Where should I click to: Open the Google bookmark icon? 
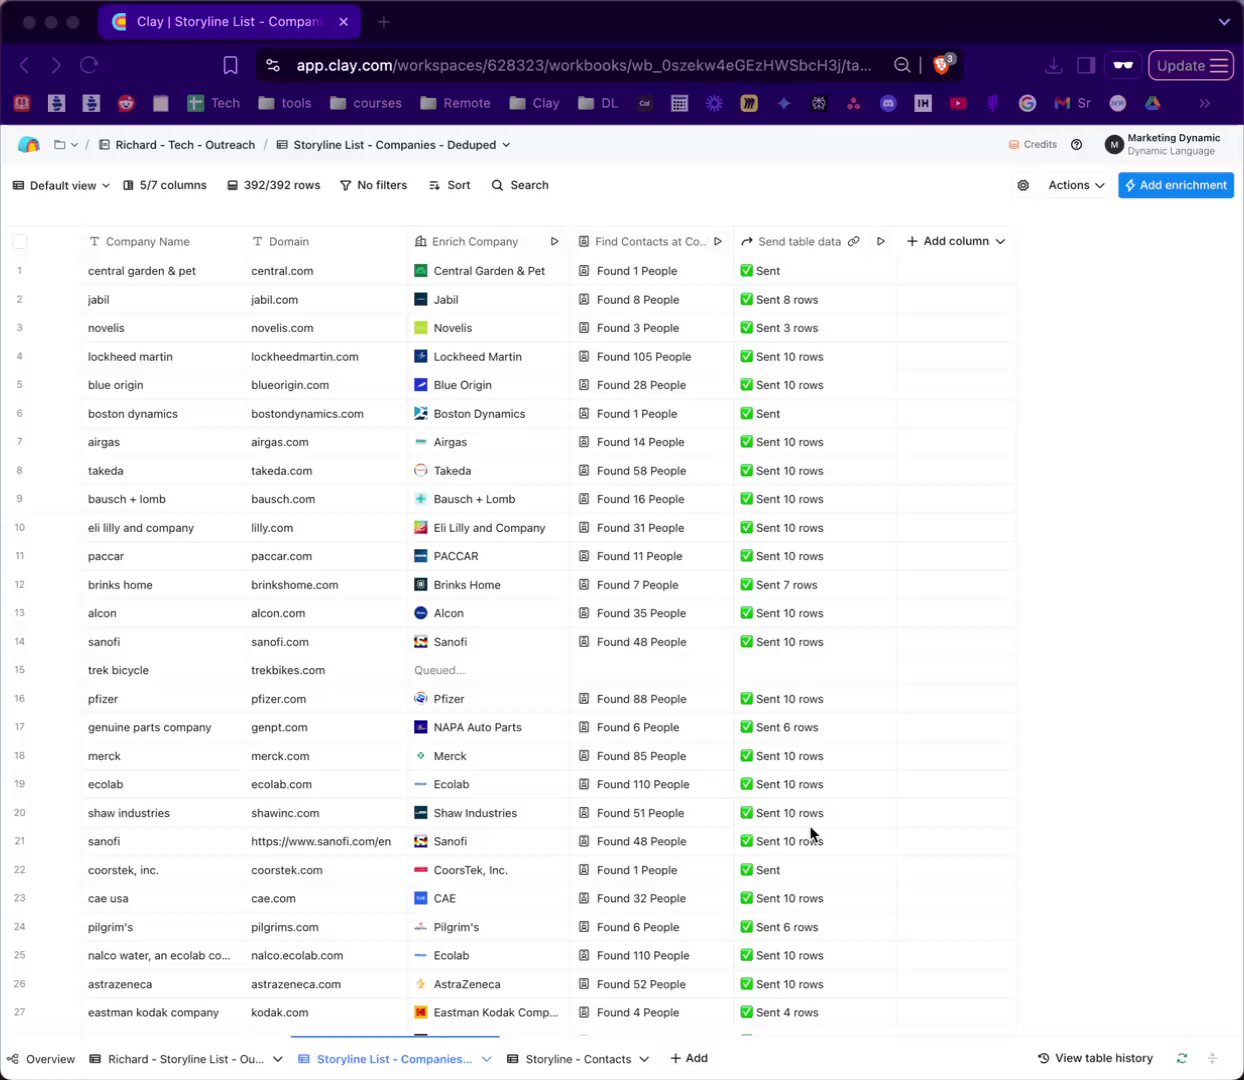(1027, 103)
